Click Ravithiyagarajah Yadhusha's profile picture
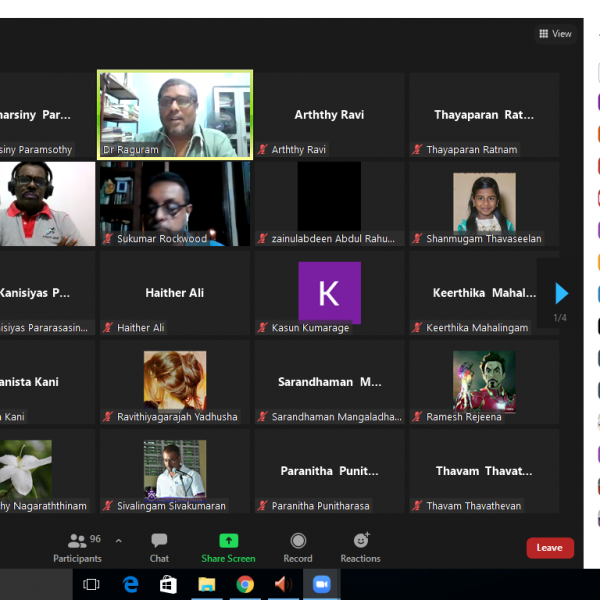This screenshot has height=600, width=600. pyautogui.click(x=175, y=380)
